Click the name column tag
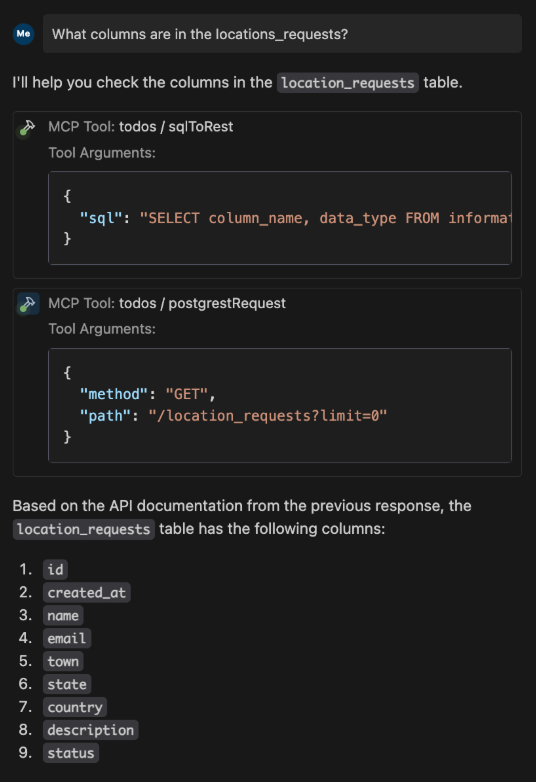The image size is (536, 782). [63, 615]
